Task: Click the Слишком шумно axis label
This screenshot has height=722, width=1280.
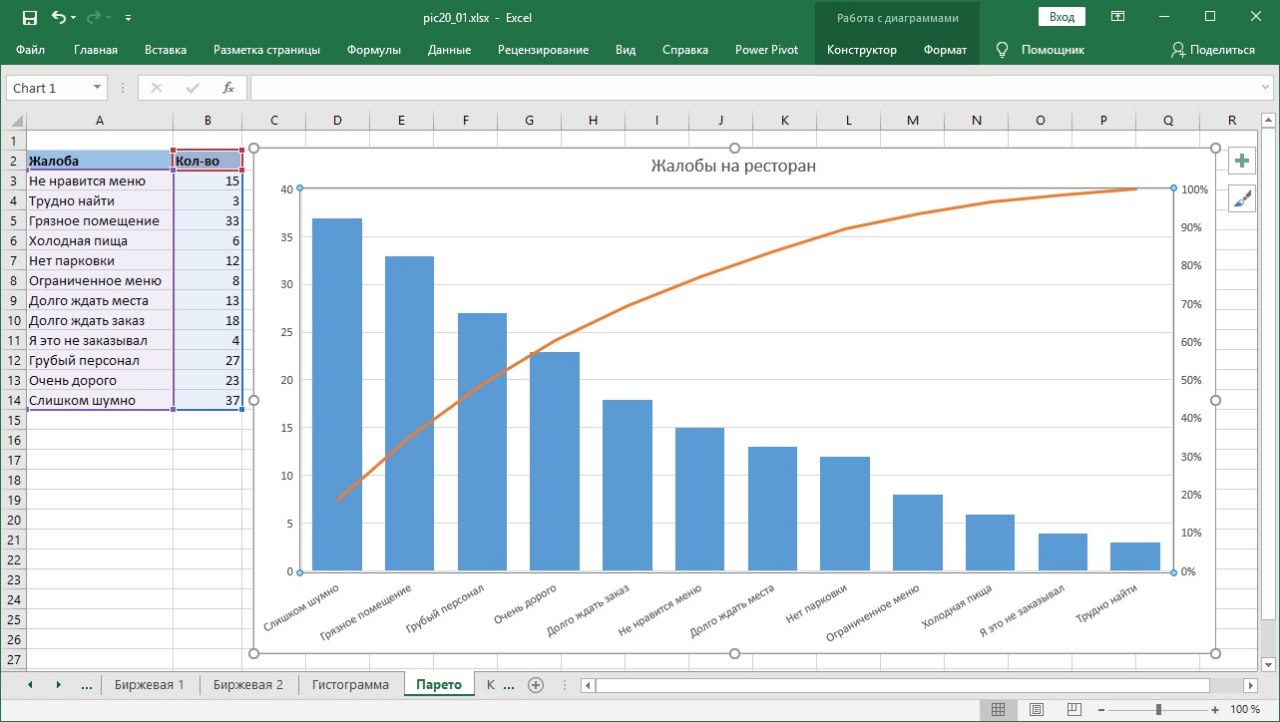Action: point(301,608)
